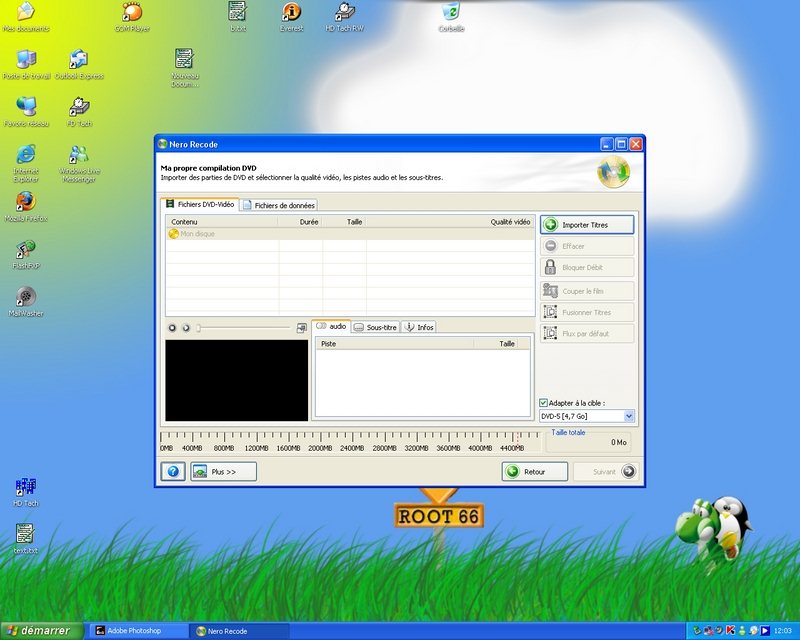Screen dimensions: 800x640
Task: Toggle the Adapter à la cible checkbox
Action: (x=543, y=403)
